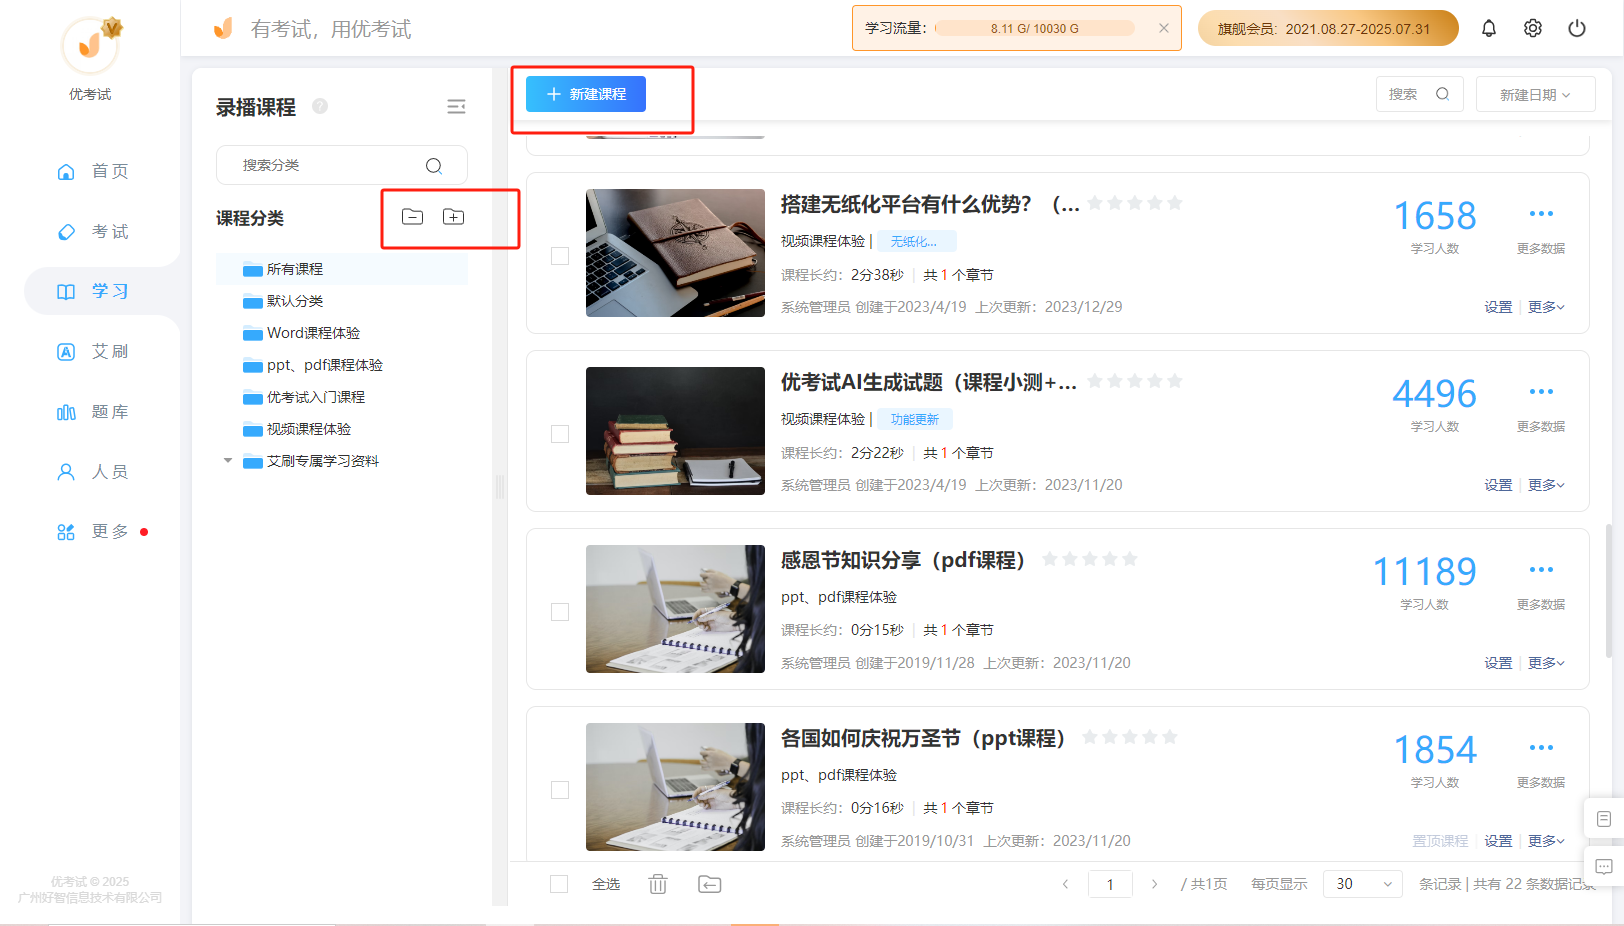
Task: Go to previous page arrow
Action: (1065, 884)
